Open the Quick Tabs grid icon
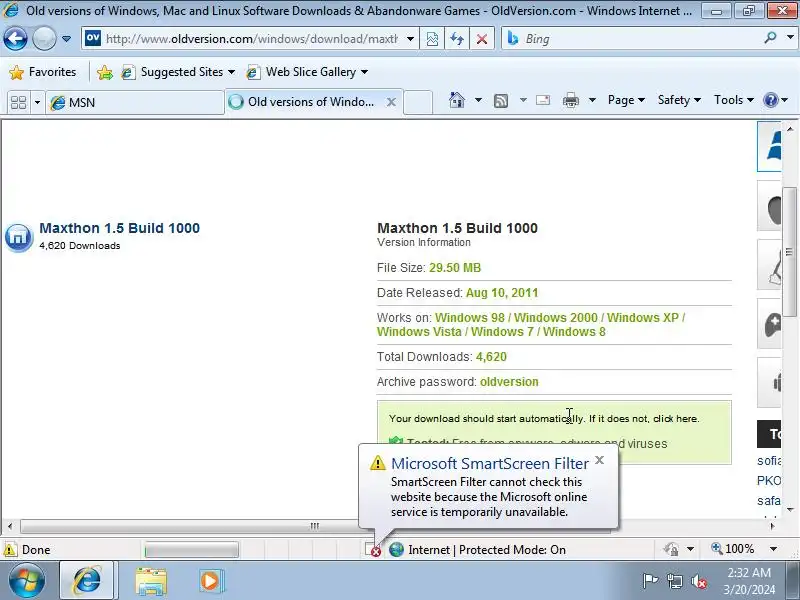Image resolution: width=800 pixels, height=600 pixels. point(18,103)
